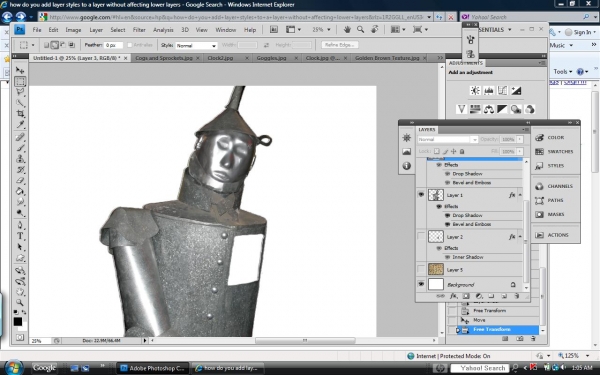Viewport: 600px width, 375px height.
Task: Toggle Lock position in Layers panel
Action: click(x=454, y=151)
